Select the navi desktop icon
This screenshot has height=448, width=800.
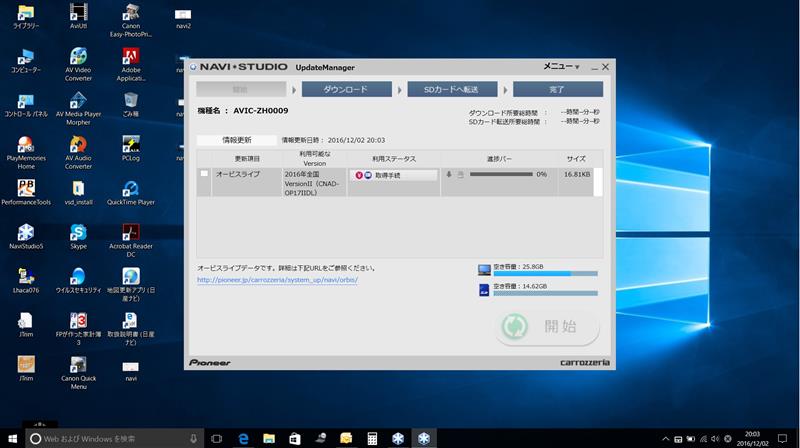[131, 370]
